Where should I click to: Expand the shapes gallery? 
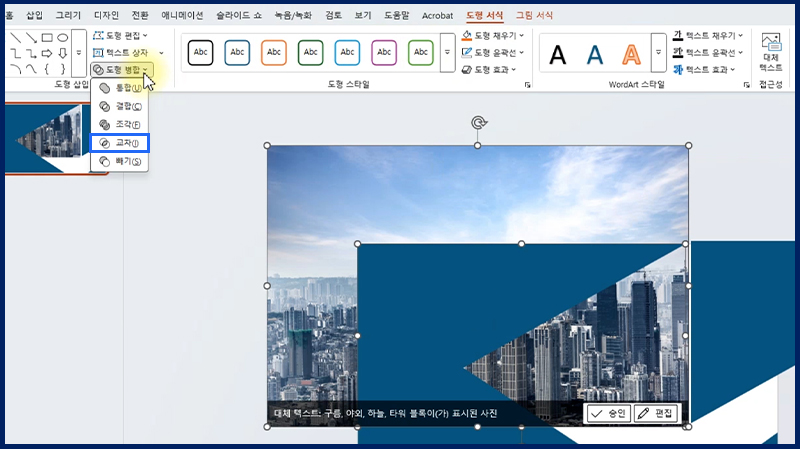tap(79, 53)
